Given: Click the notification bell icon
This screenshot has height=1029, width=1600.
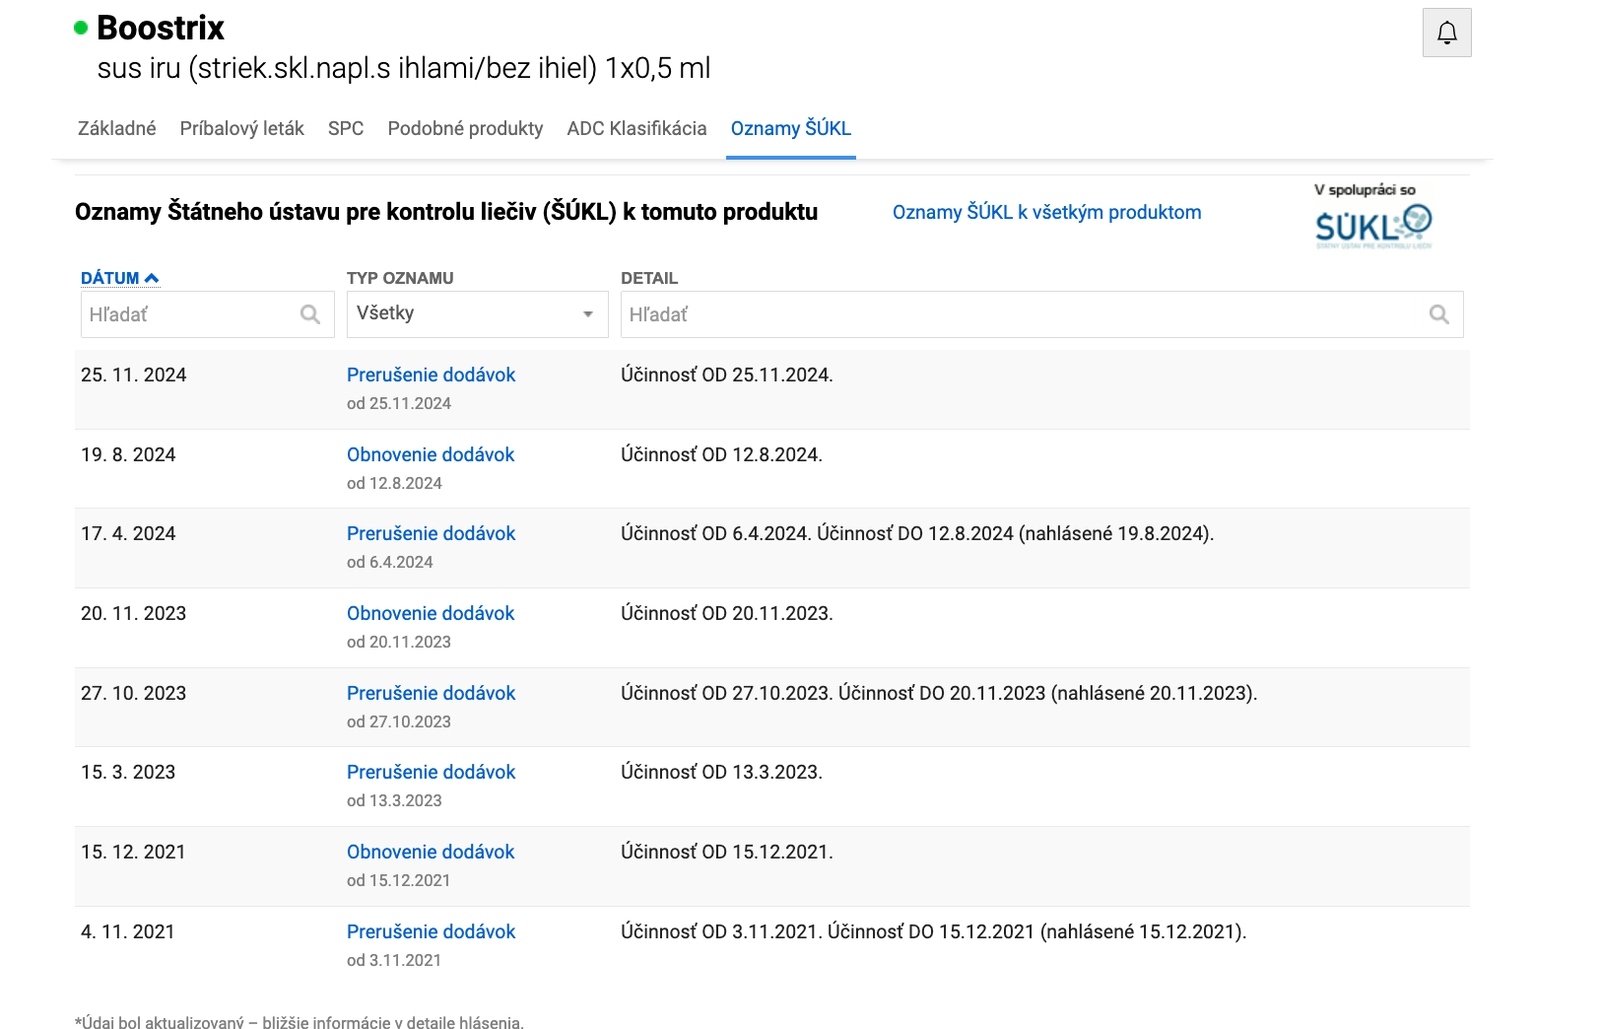Looking at the screenshot, I should point(1446,33).
